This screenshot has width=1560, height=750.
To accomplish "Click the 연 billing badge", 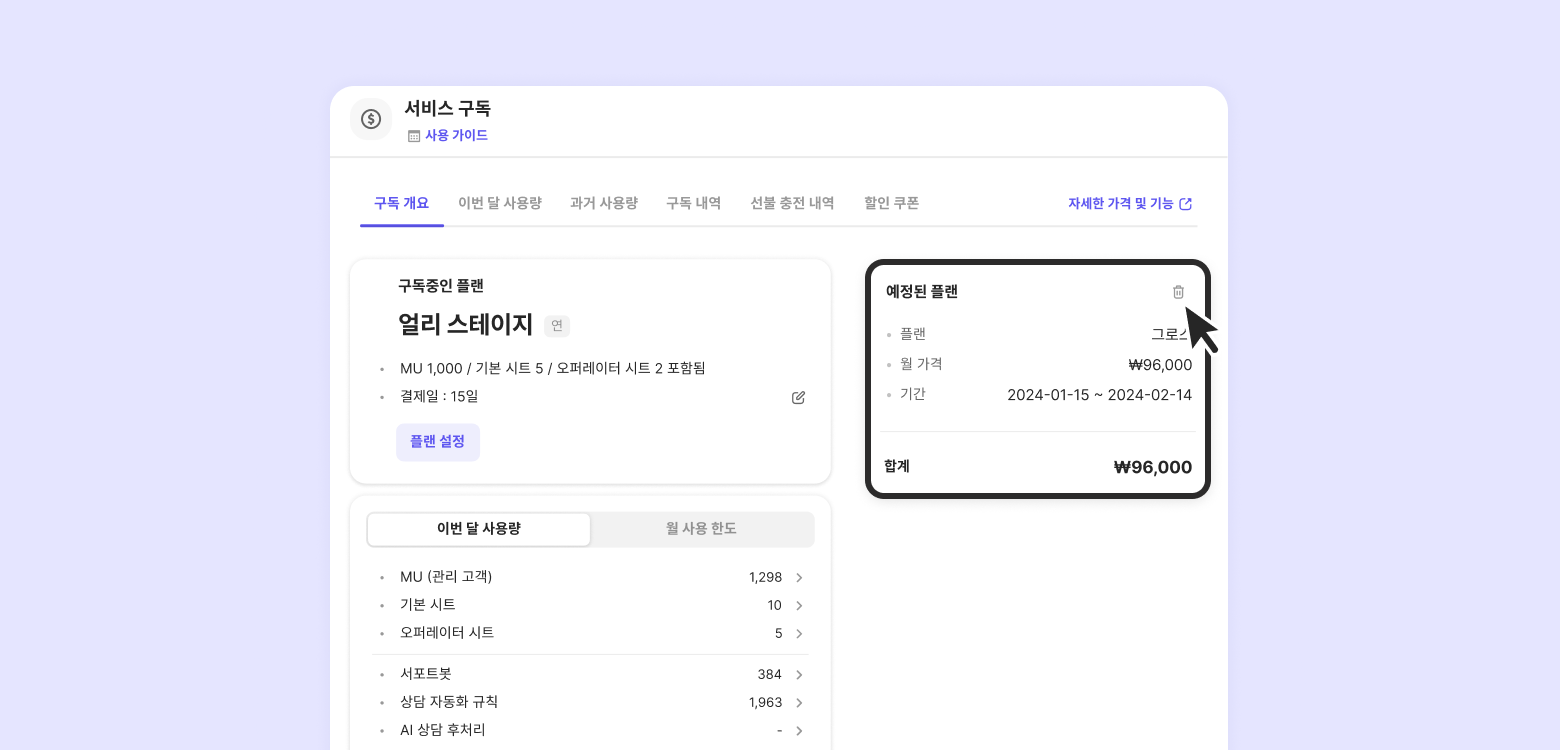I will [x=557, y=326].
